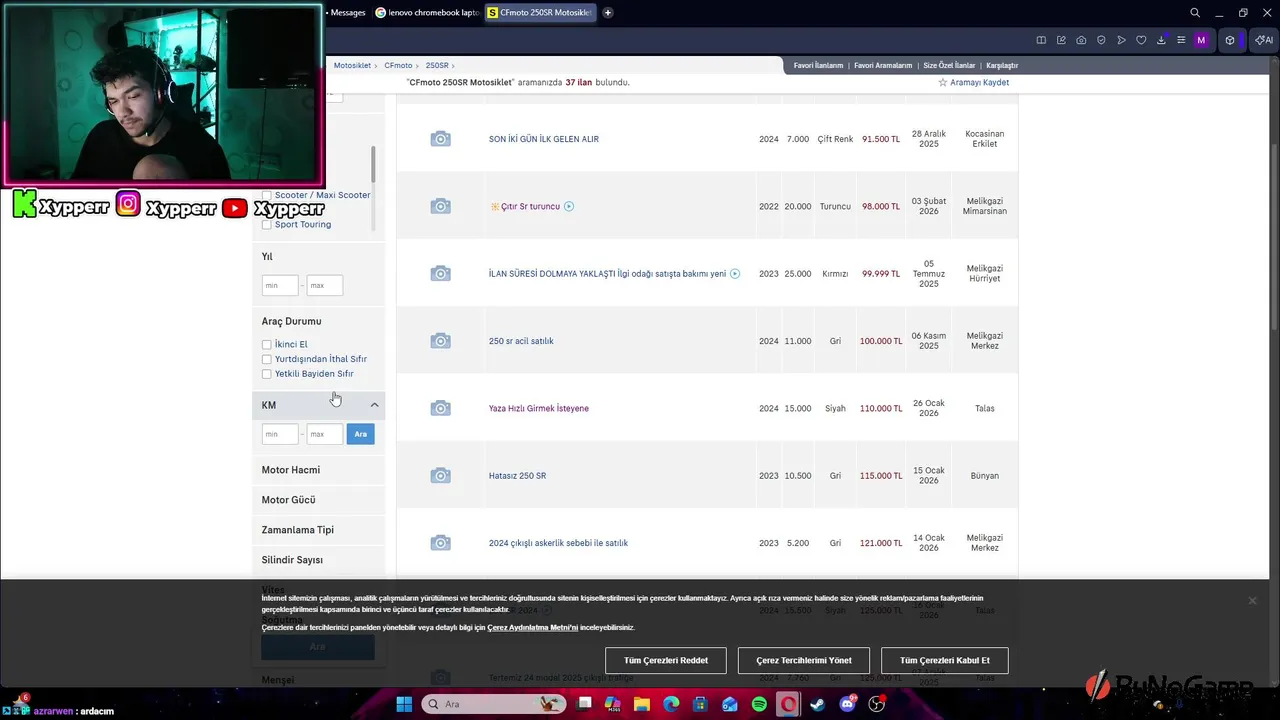
Task: Take a snapshot with the camera icon
Action: [x=1081, y=40]
